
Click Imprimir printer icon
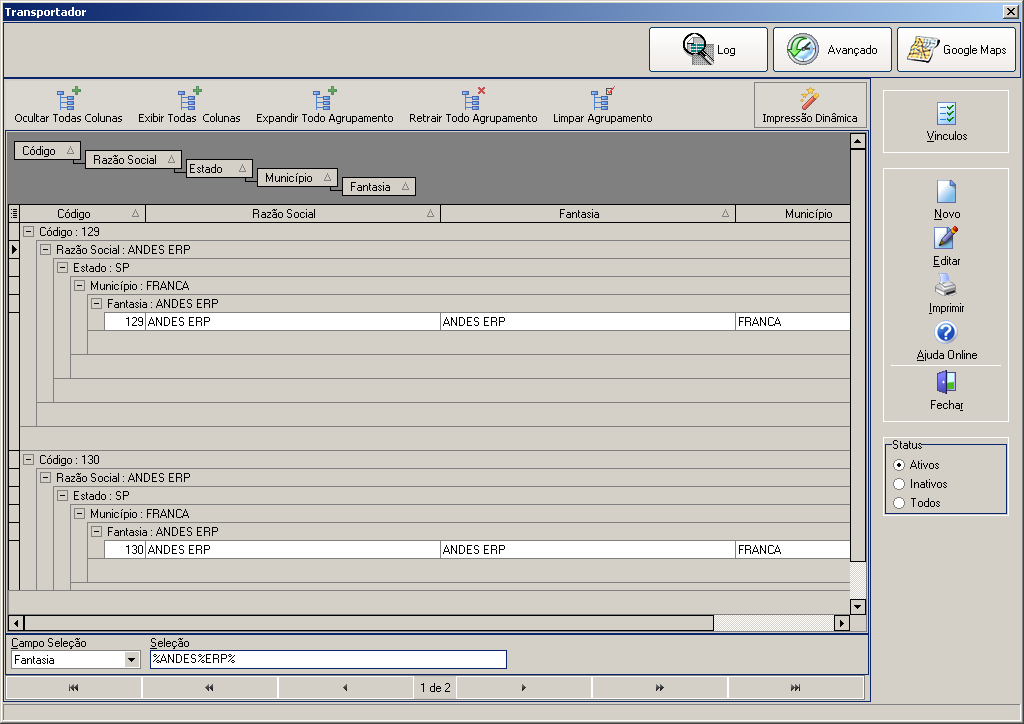(x=946, y=285)
